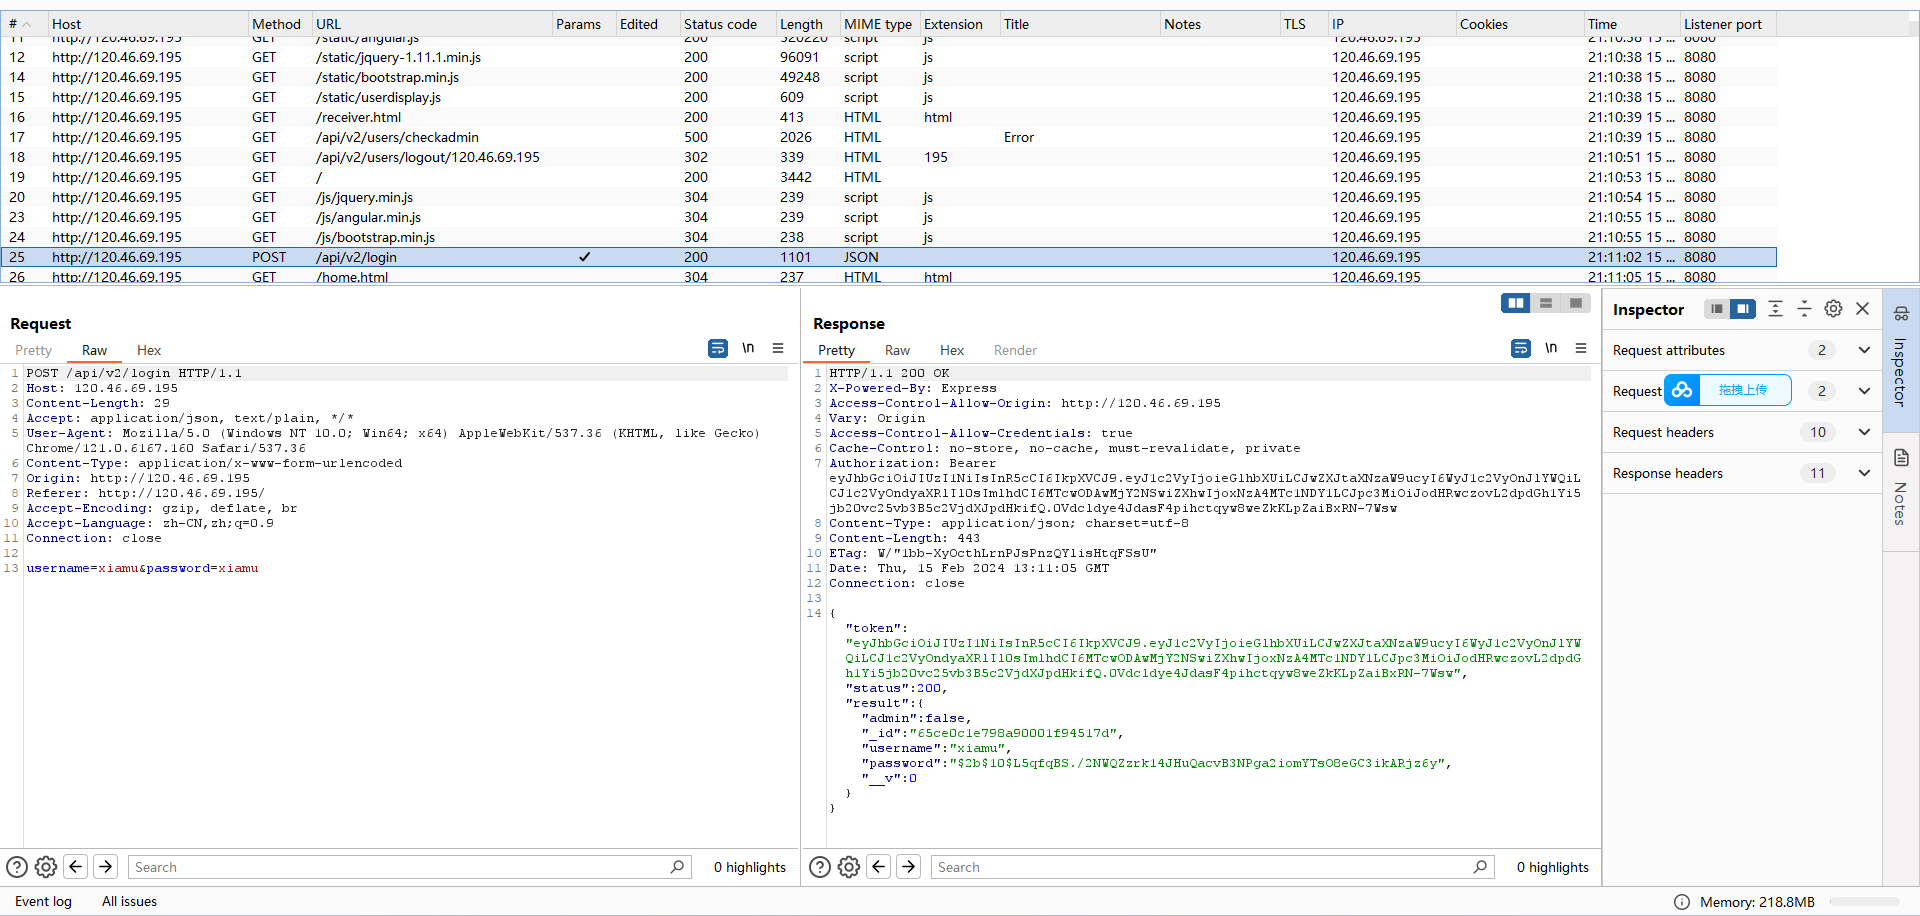The width and height of the screenshot is (1920, 916).
Task: Switch to top/bottom split layout
Action: pyautogui.click(x=1546, y=303)
